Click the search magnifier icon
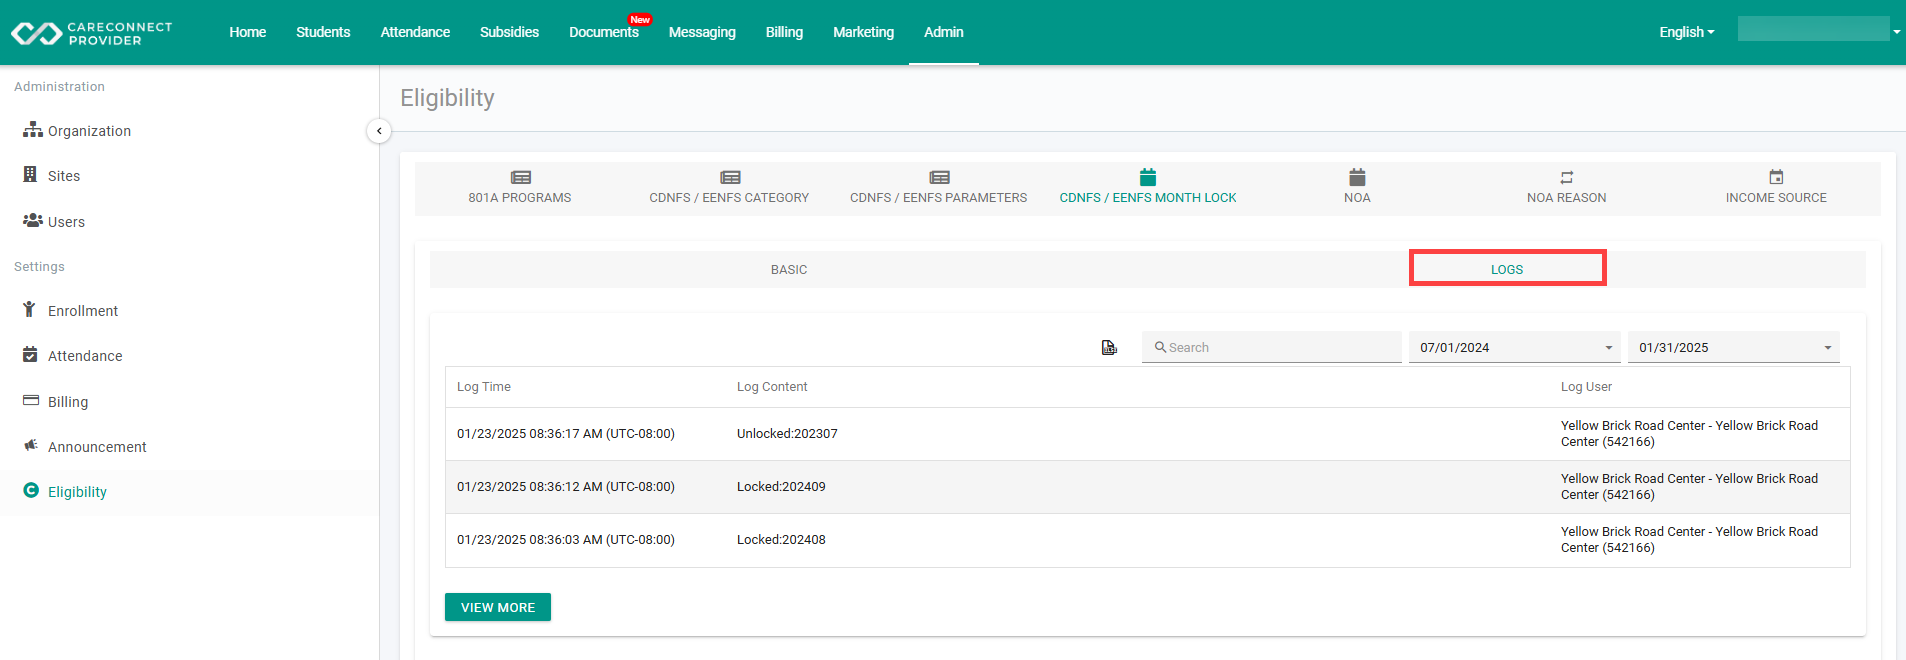Viewport: 1906px width, 660px height. pyautogui.click(x=1161, y=347)
